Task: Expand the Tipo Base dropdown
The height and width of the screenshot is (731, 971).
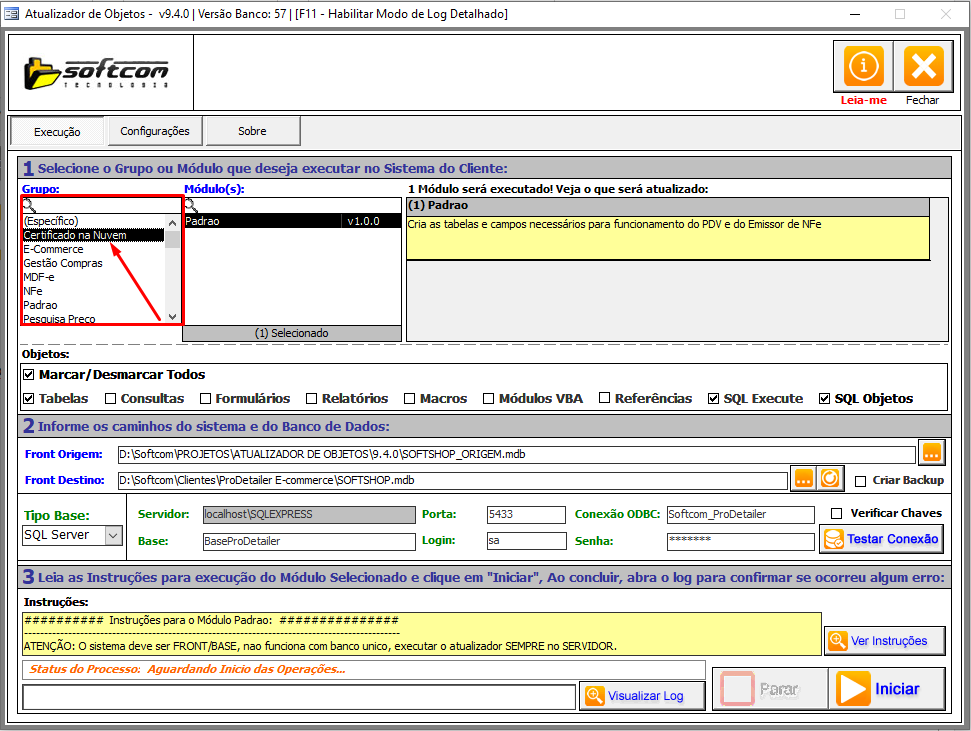Action: tap(113, 535)
